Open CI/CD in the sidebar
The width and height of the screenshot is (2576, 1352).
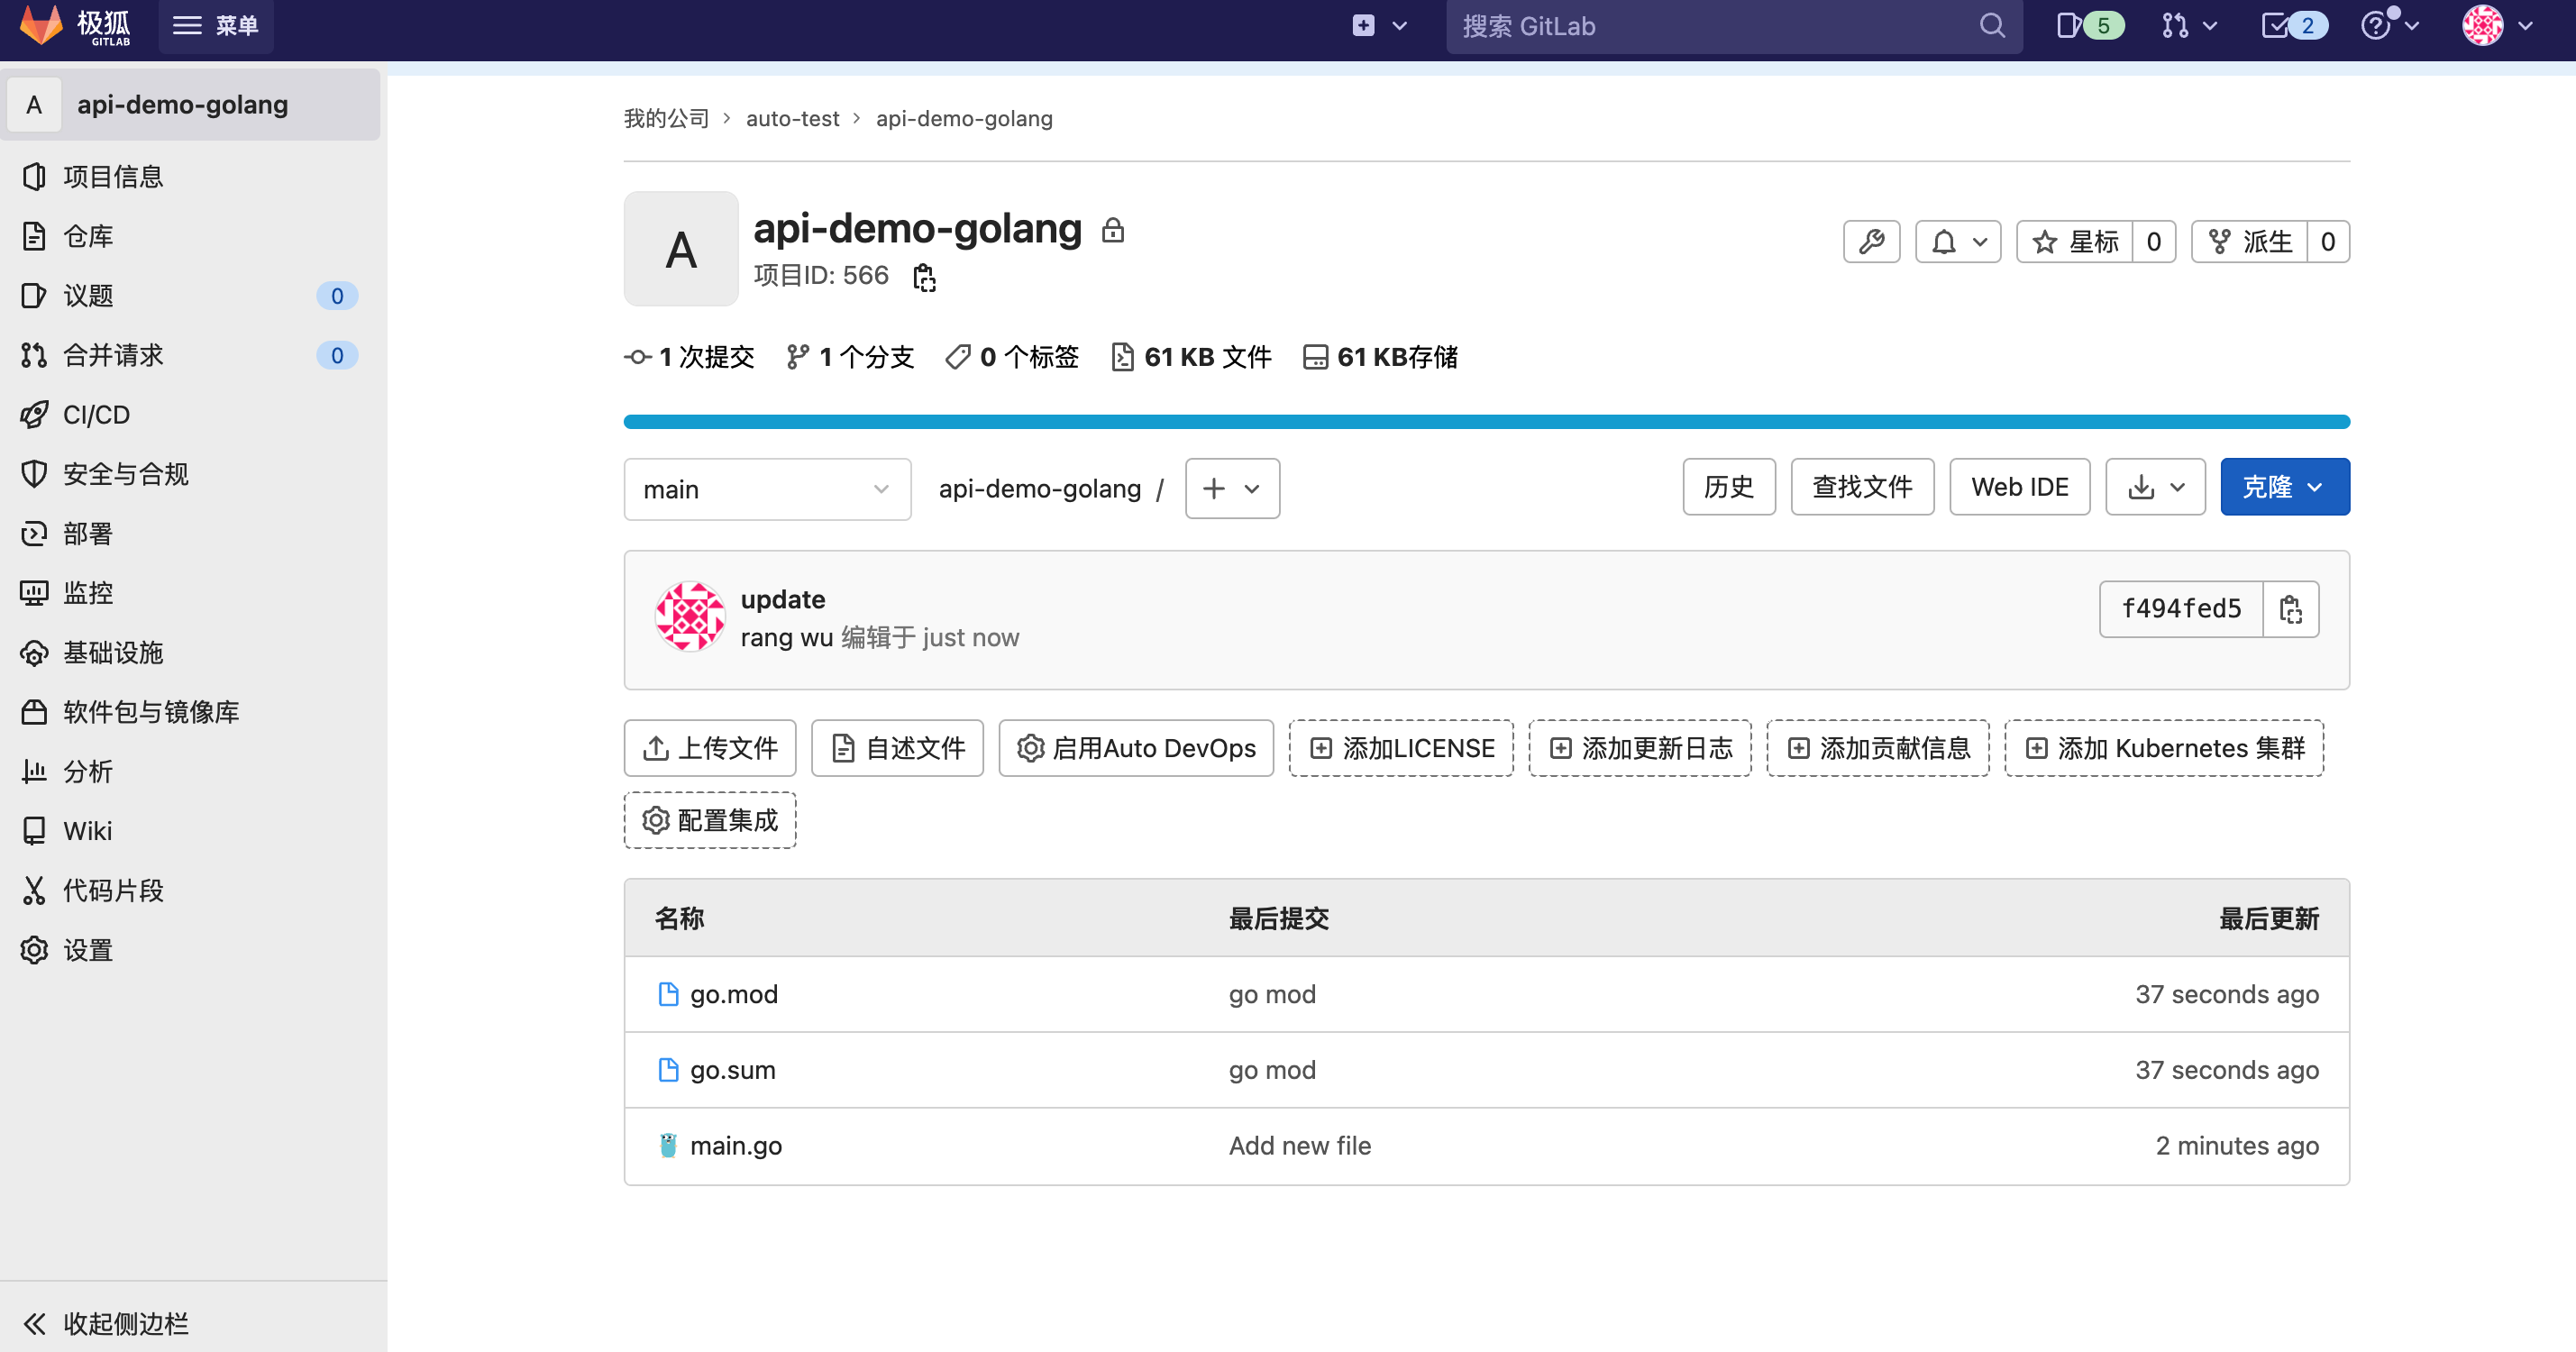click(x=96, y=414)
